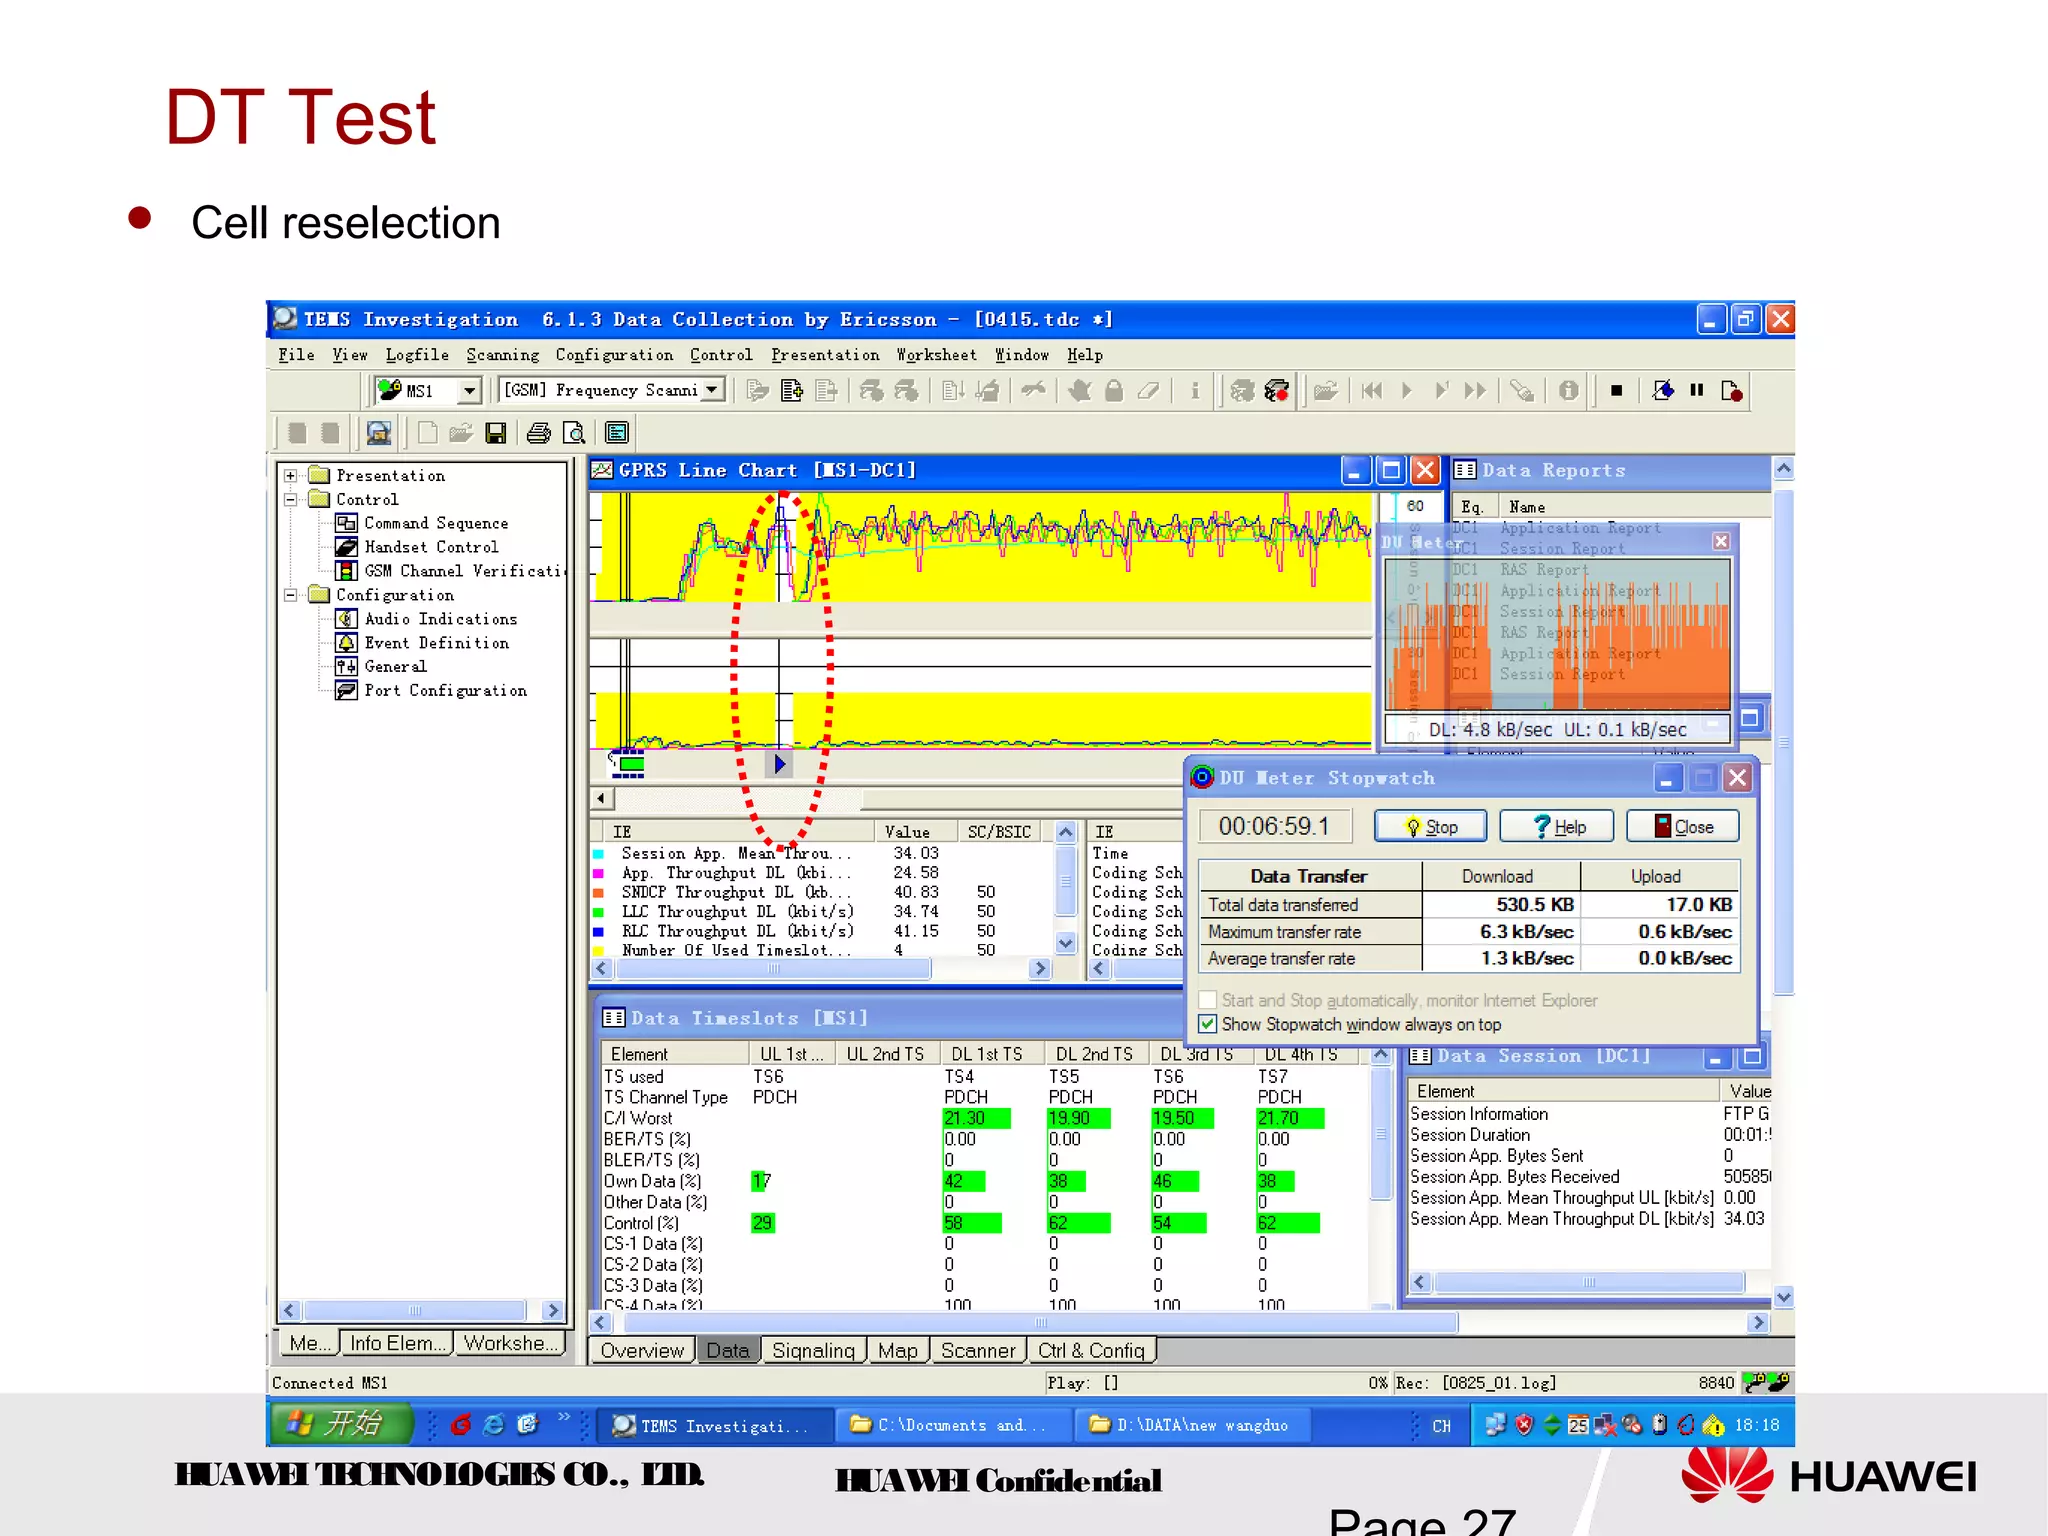Click the blue RLC Throughput DL color swatch
This screenshot has width=2048, height=1536.
(599, 931)
